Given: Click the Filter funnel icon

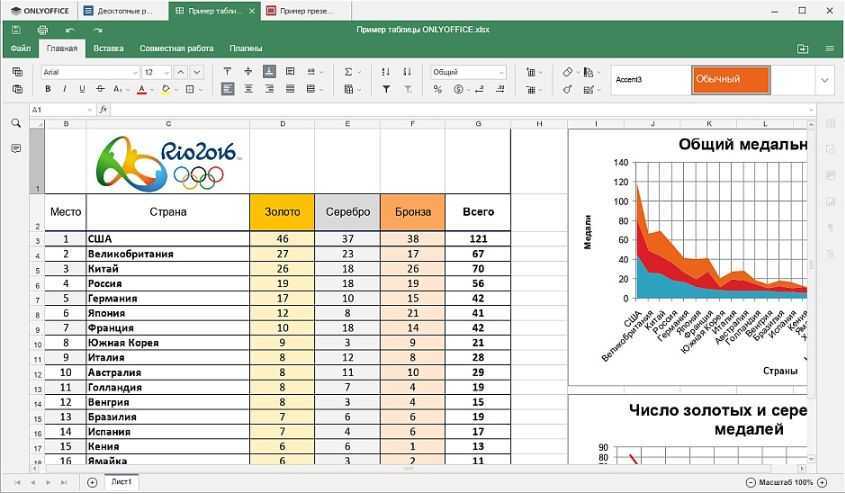Looking at the screenshot, I should coord(387,89).
